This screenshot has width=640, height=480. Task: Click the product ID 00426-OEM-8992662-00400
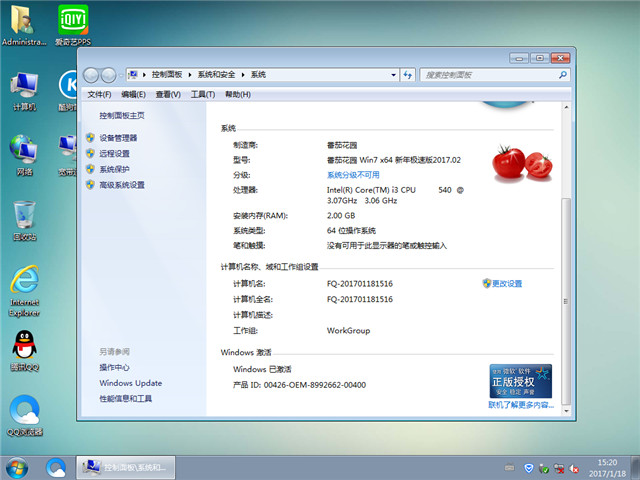coord(315,385)
